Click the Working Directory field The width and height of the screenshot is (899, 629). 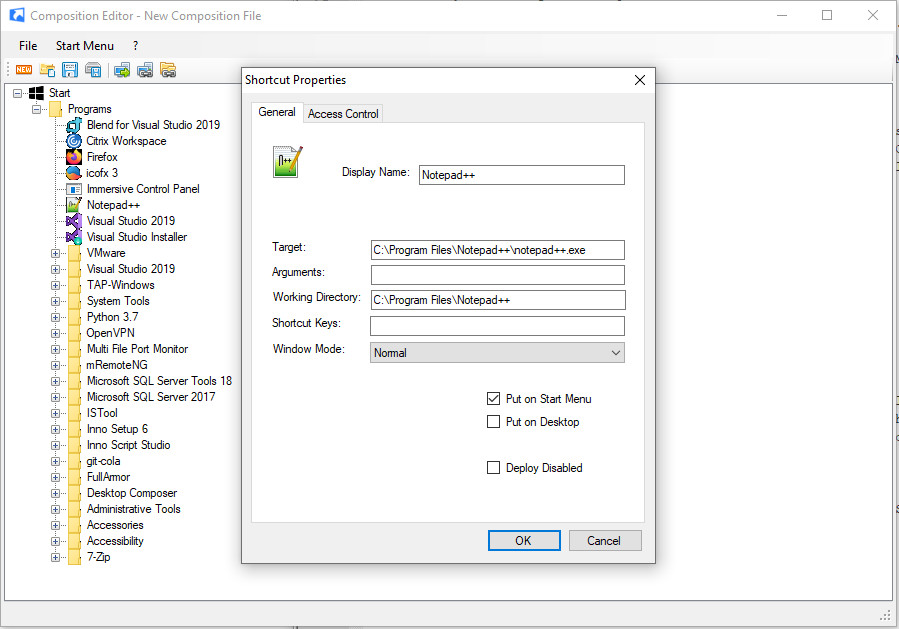point(498,300)
